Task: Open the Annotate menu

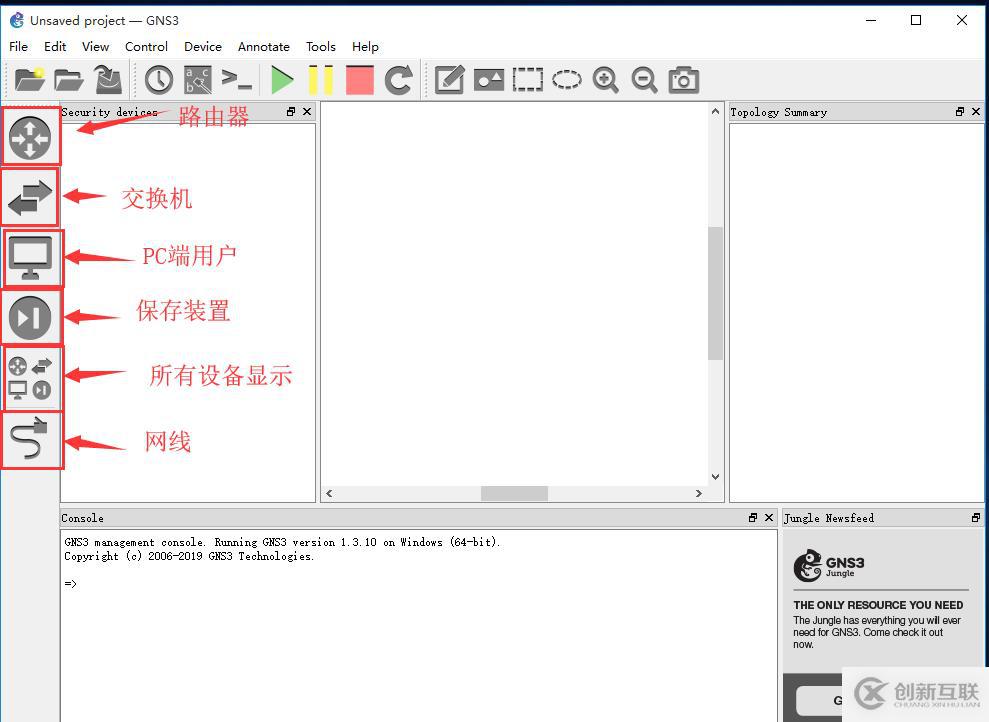Action: pos(264,47)
